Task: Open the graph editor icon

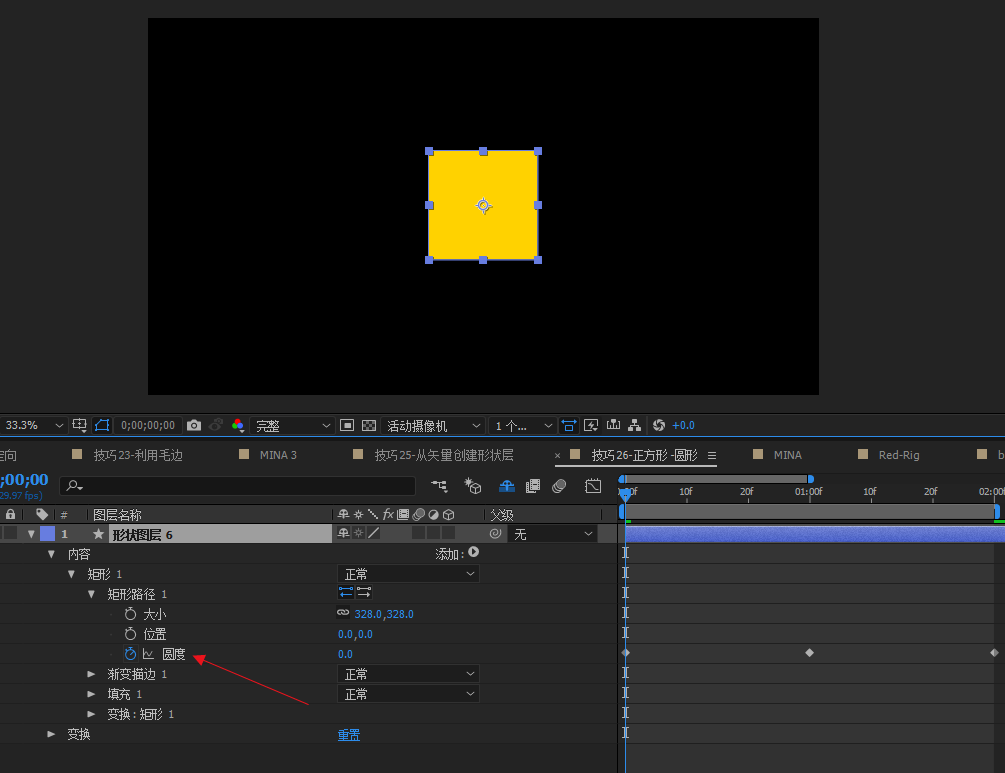Action: point(593,486)
